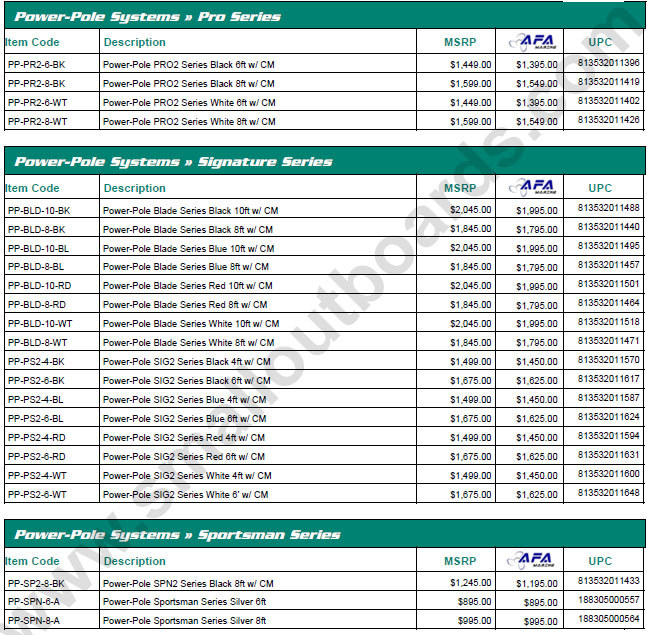
Task: Select item code PP-BLD-8-WT
Action: pos(37,343)
